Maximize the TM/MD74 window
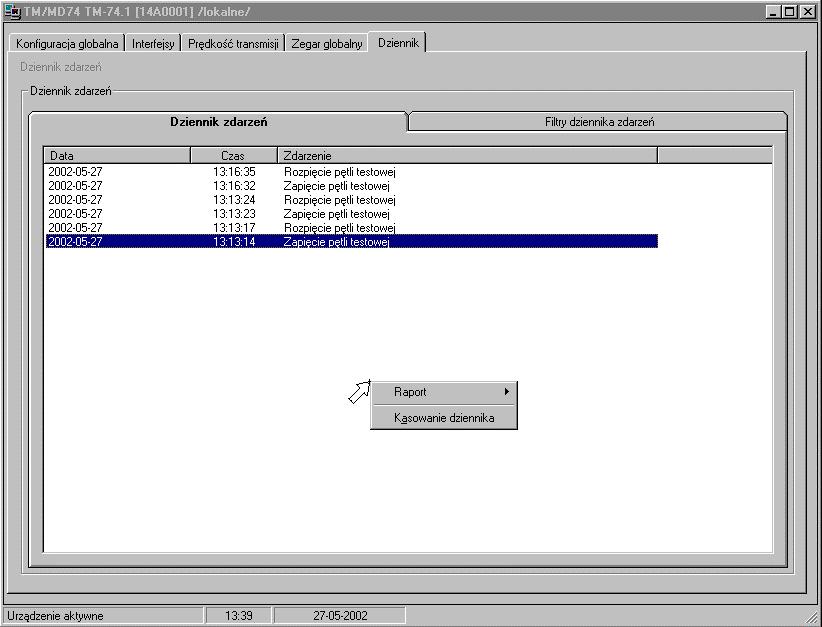822x627 pixels. [789, 12]
